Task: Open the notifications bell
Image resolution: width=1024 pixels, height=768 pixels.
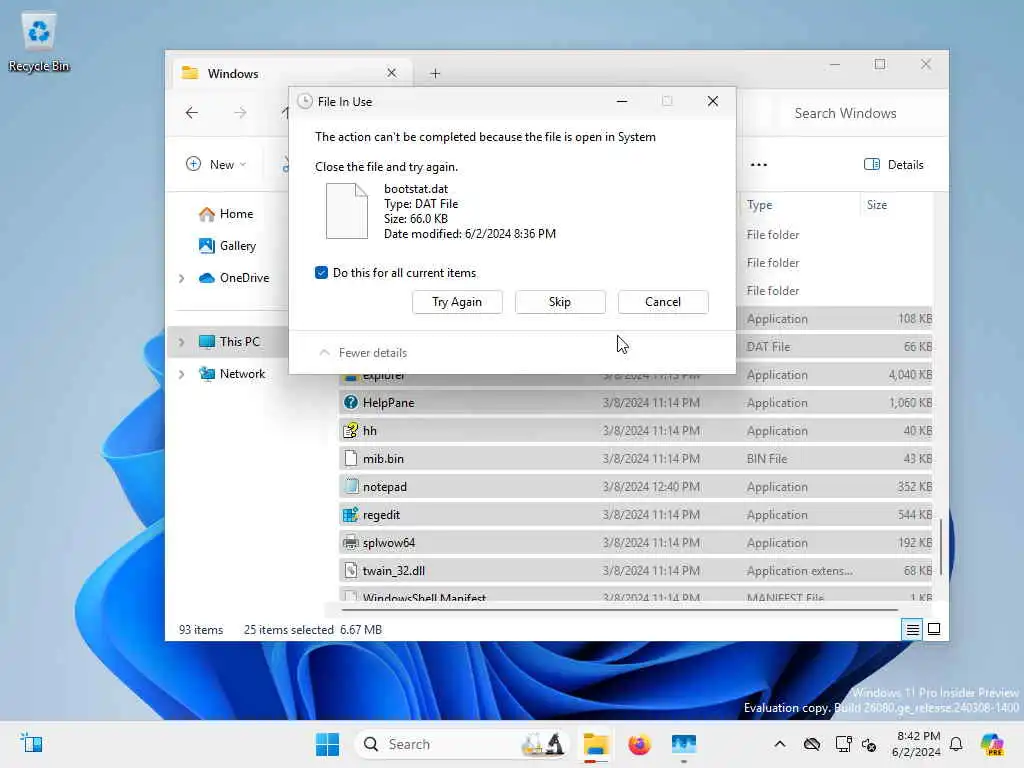Action: (956, 744)
